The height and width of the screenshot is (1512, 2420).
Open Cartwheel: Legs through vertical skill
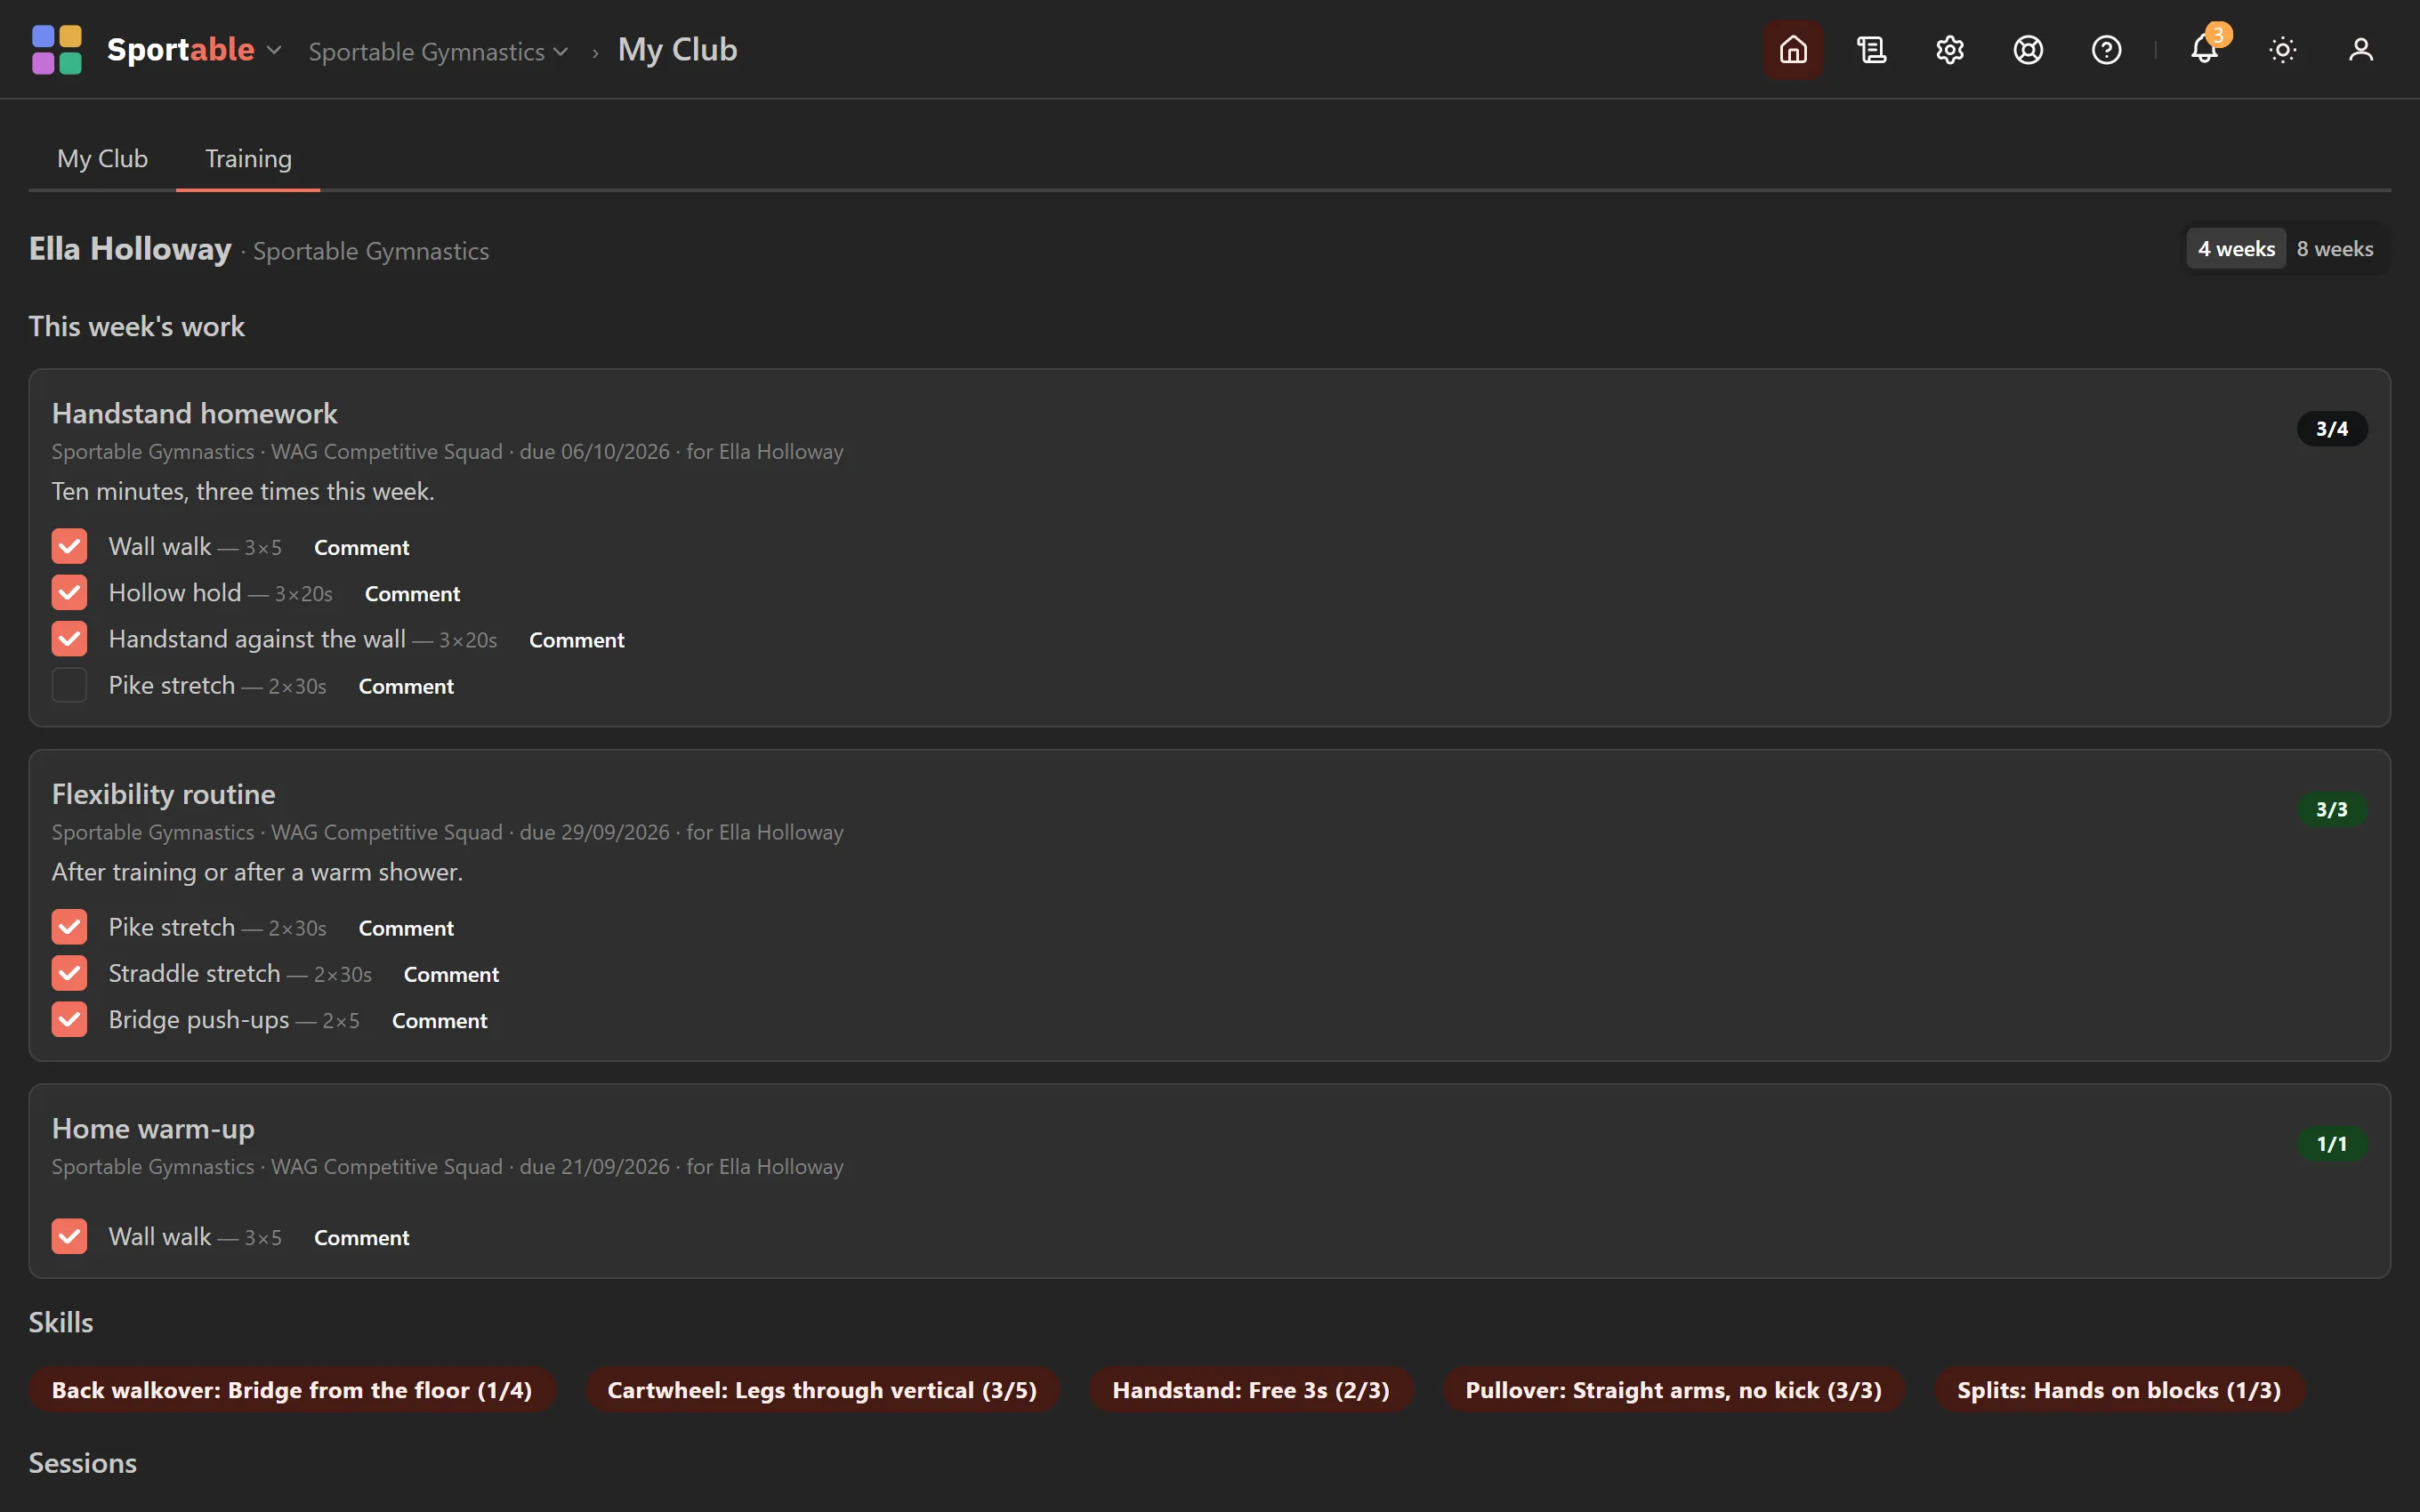pyautogui.click(x=822, y=1389)
